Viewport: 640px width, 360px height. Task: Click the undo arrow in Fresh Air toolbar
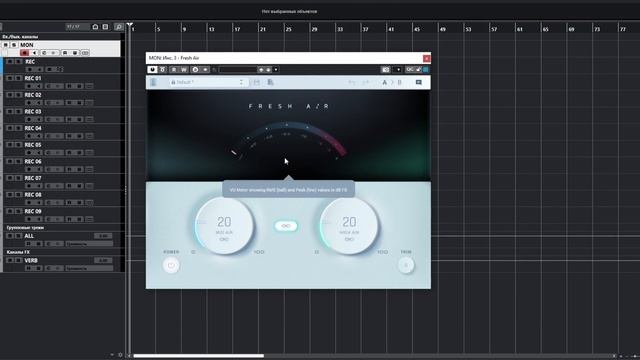(x=351, y=82)
